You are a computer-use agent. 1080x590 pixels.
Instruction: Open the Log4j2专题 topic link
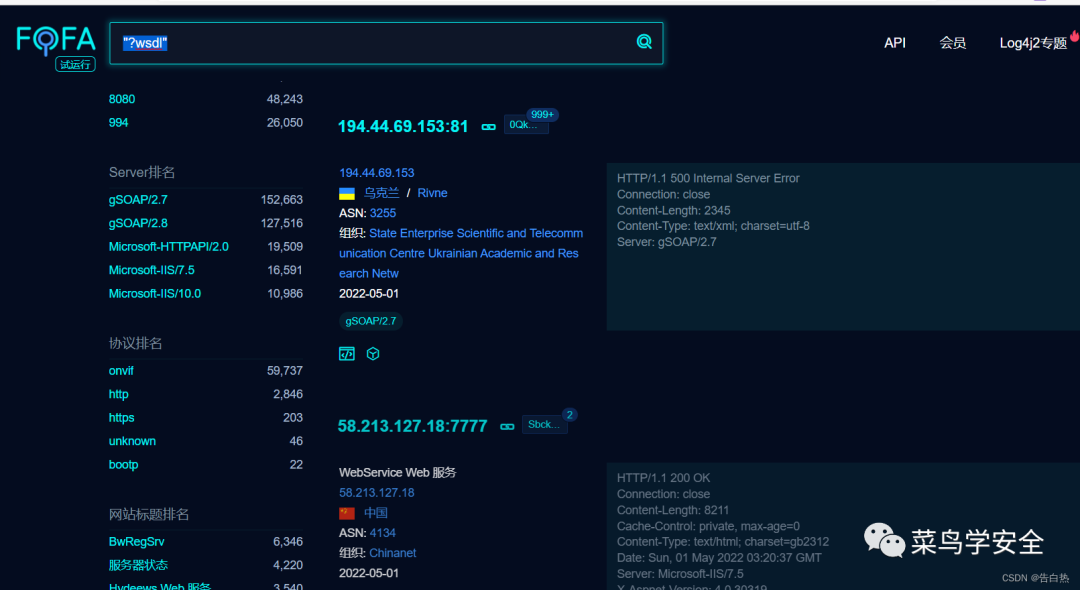coord(1033,43)
